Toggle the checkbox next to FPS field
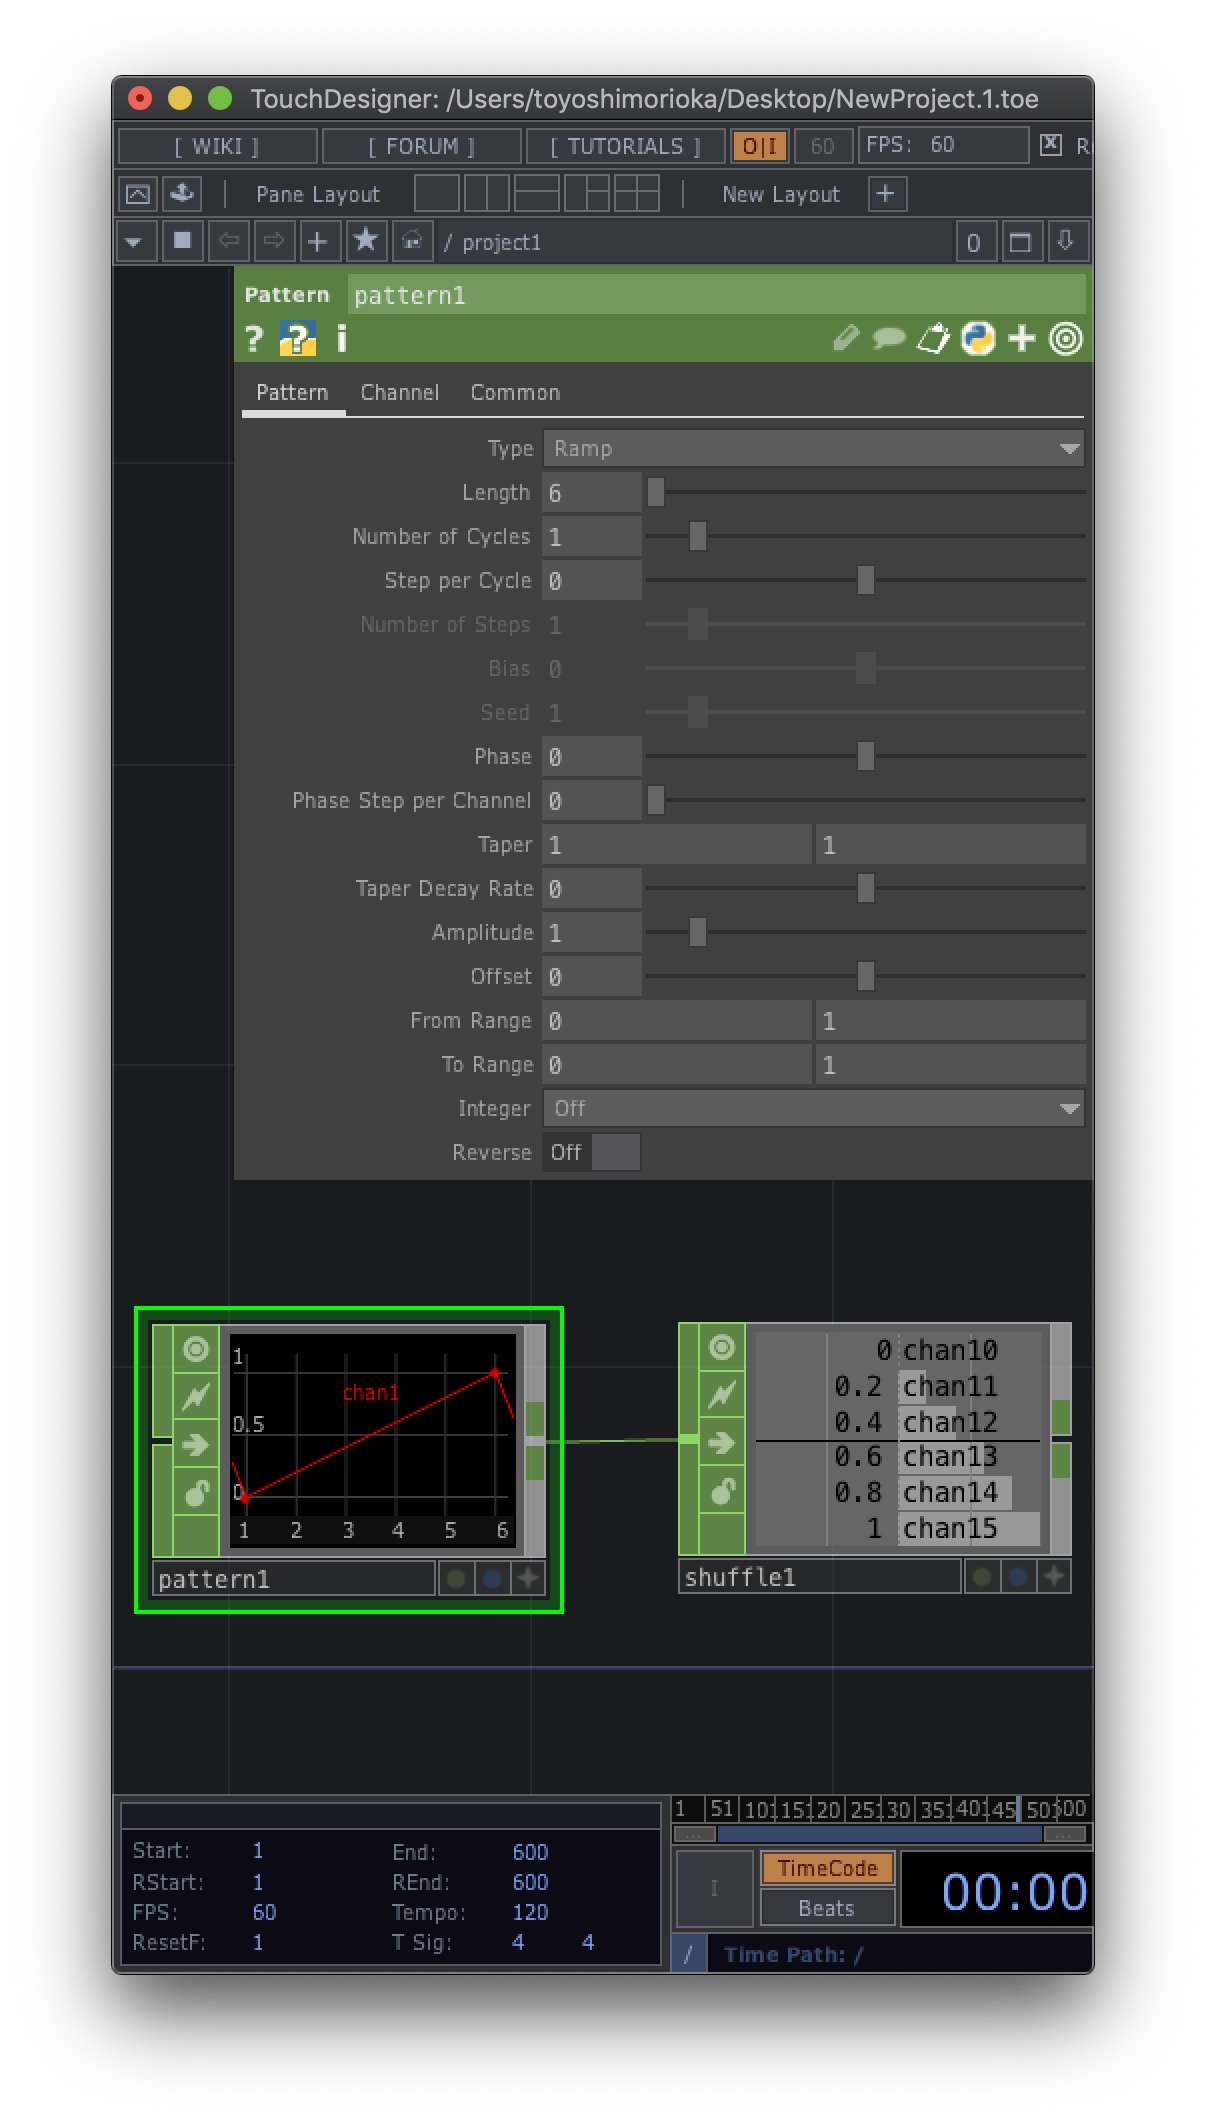1206x2122 pixels. click(x=1050, y=144)
